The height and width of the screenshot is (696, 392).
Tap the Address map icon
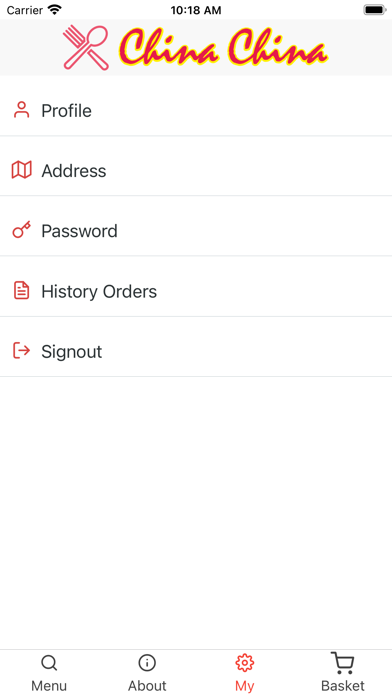21,170
